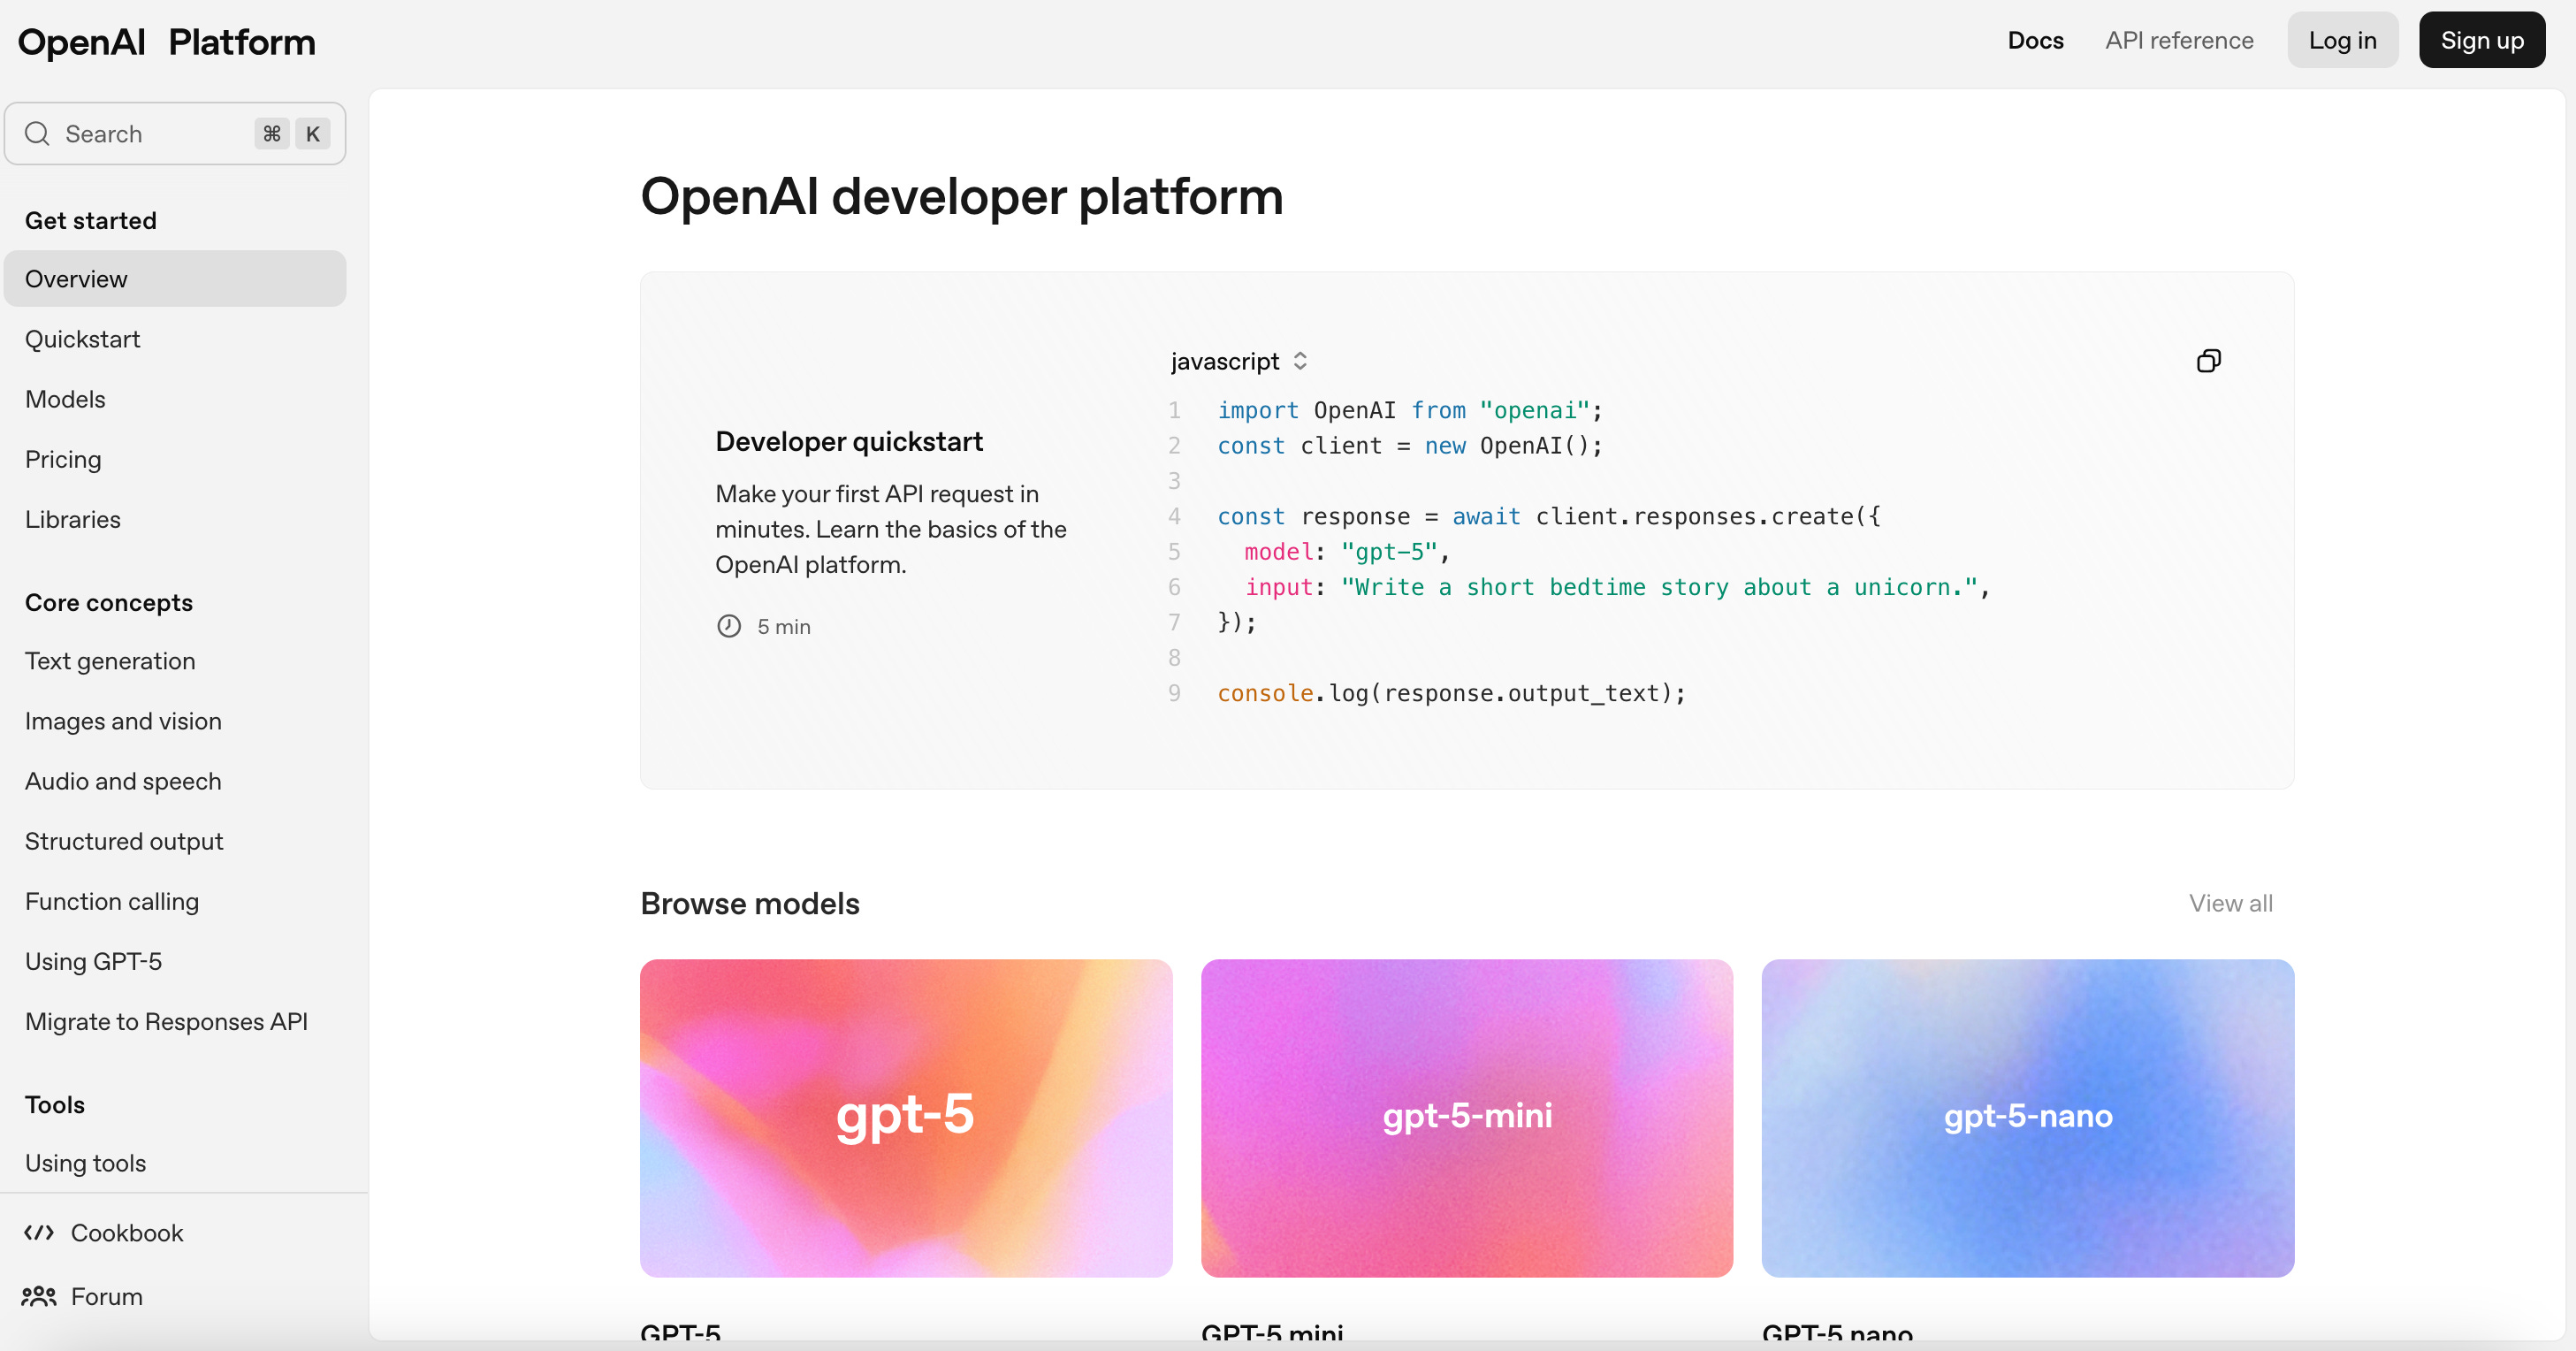Click the search magnifier icon
Viewport: 2576px width, 1351px height.
(38, 134)
